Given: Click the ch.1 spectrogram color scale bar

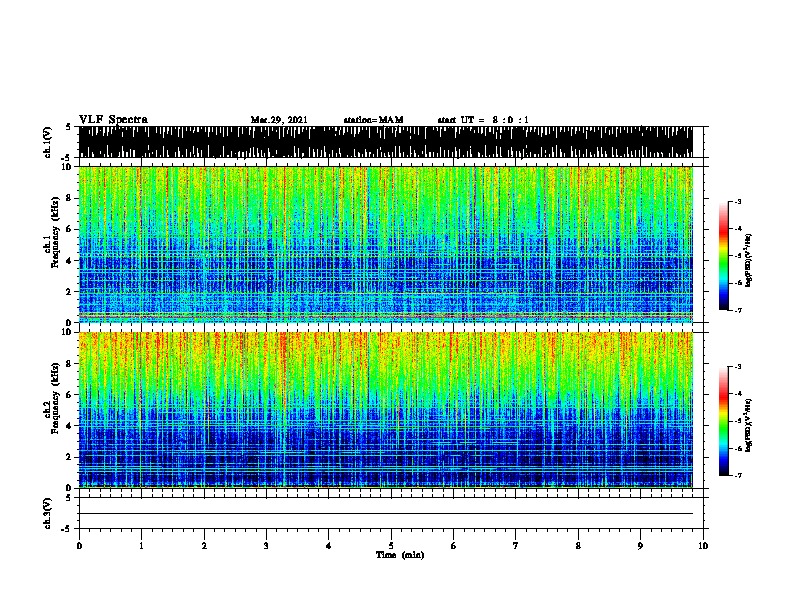Looking at the screenshot, I should click(724, 256).
